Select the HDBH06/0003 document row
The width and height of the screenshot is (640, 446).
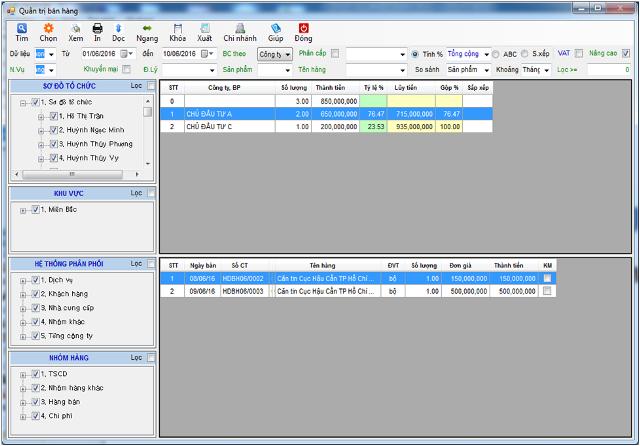tap(358, 291)
